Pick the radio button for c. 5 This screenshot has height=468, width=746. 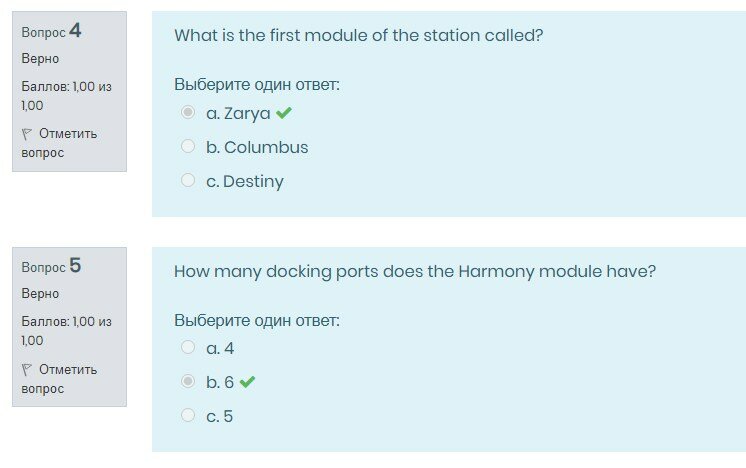(x=188, y=416)
